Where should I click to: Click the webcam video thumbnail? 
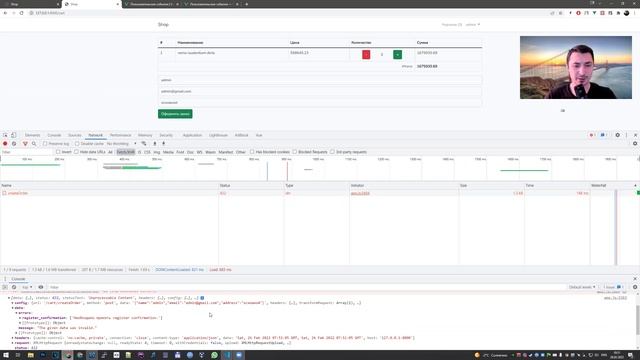pos(576,67)
